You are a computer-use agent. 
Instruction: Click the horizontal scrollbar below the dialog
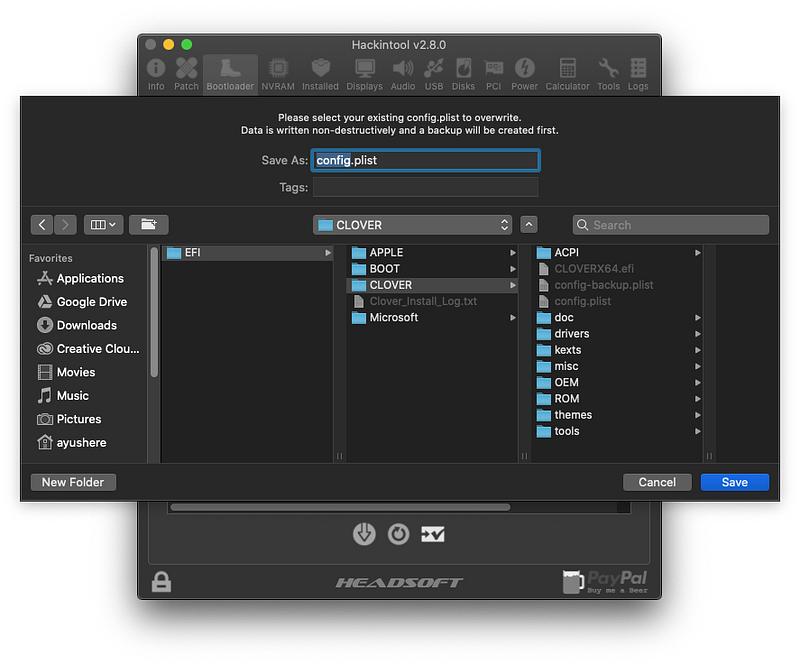click(x=340, y=507)
